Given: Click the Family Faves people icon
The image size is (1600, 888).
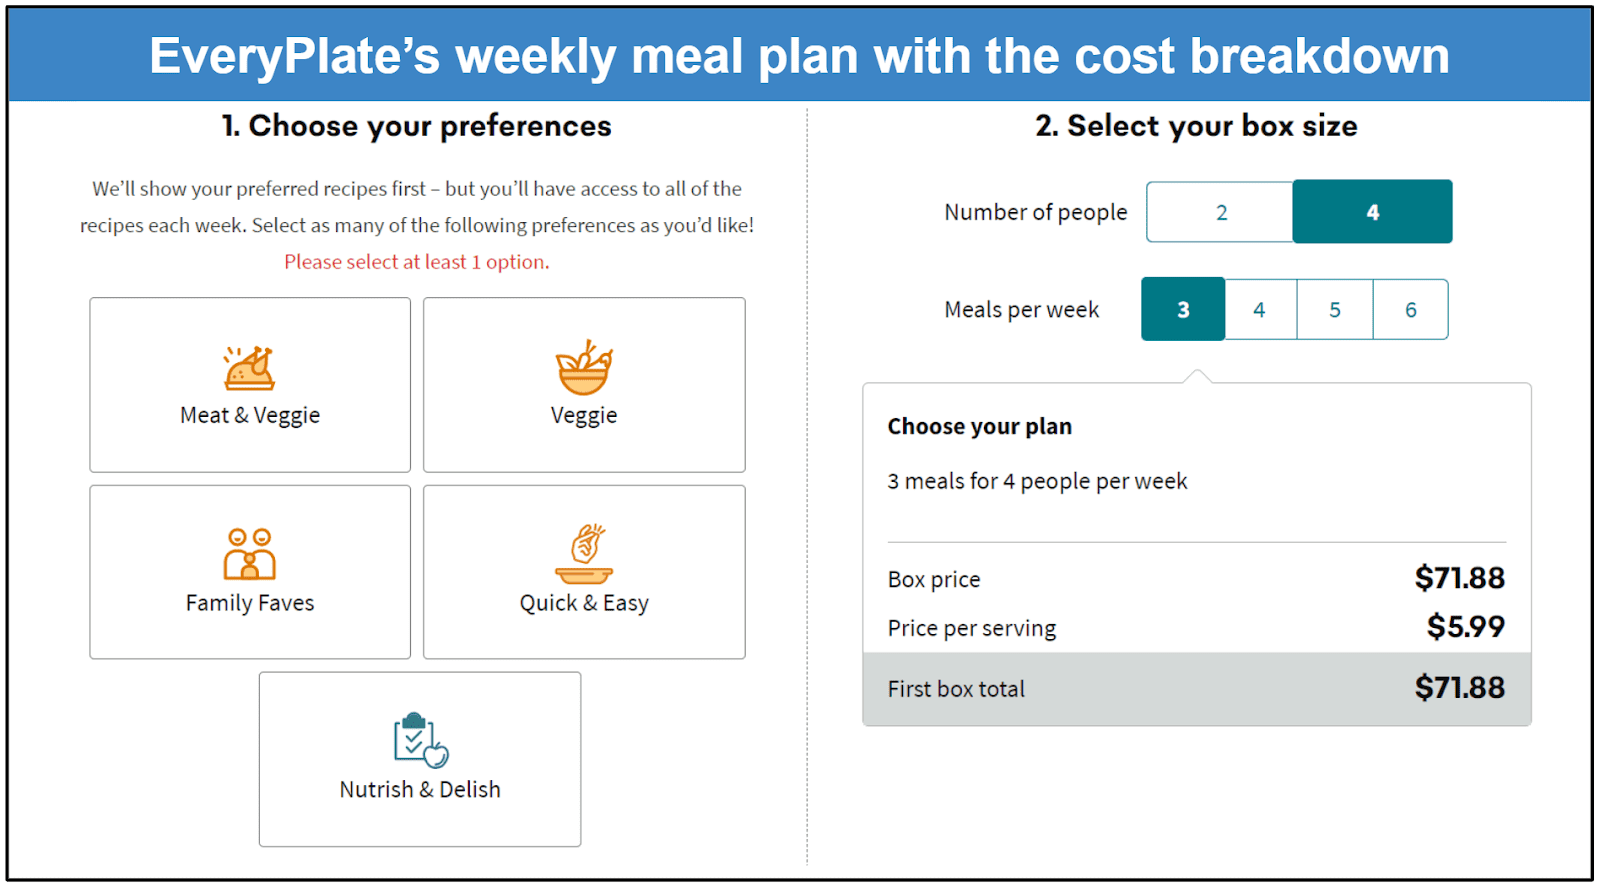Looking at the screenshot, I should (x=249, y=554).
